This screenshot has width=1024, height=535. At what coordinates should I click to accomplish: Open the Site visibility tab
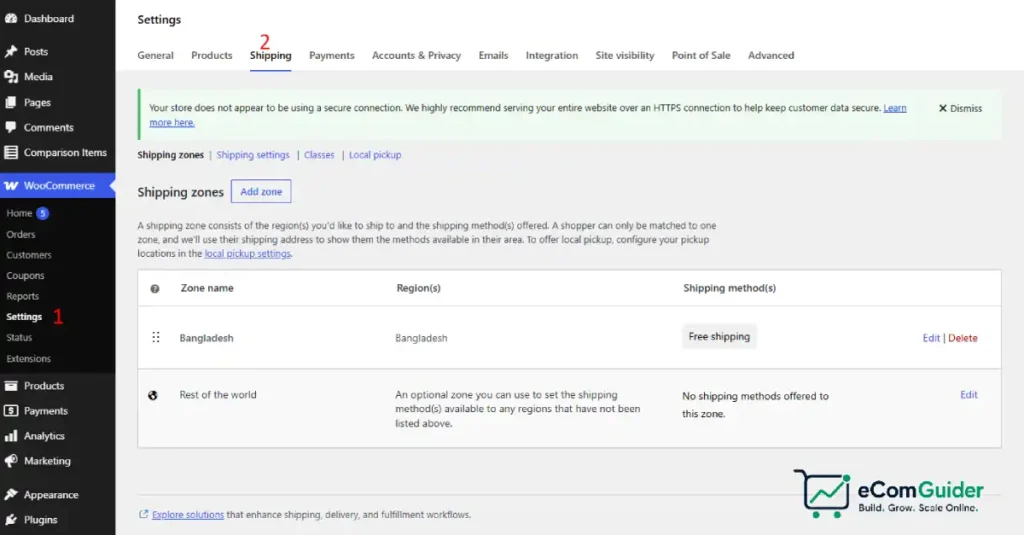[625, 56]
